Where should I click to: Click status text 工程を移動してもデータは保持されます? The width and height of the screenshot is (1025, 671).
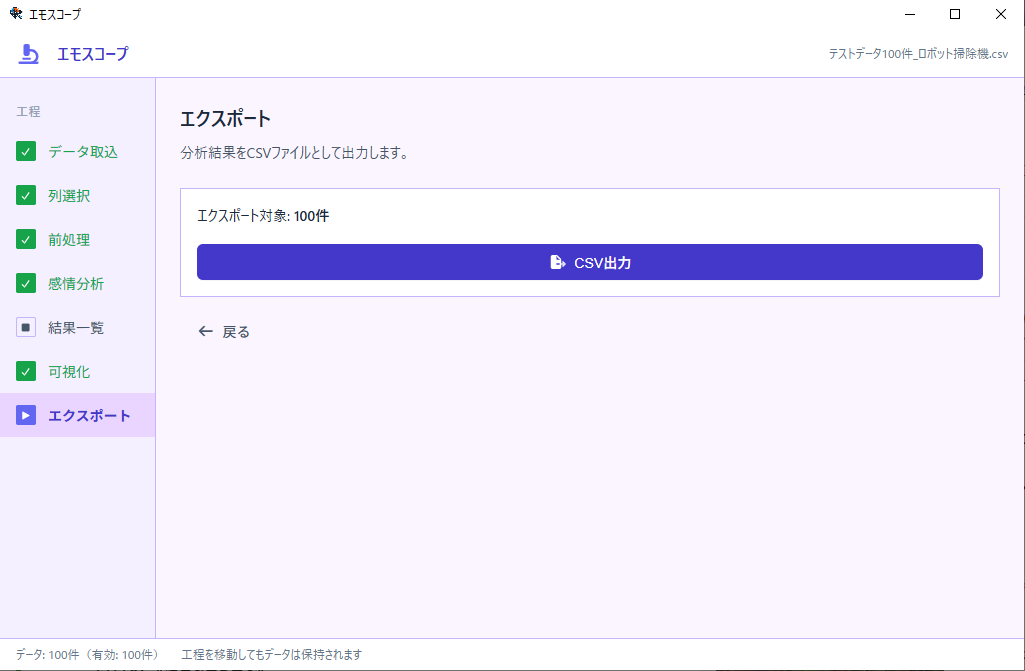click(271, 655)
